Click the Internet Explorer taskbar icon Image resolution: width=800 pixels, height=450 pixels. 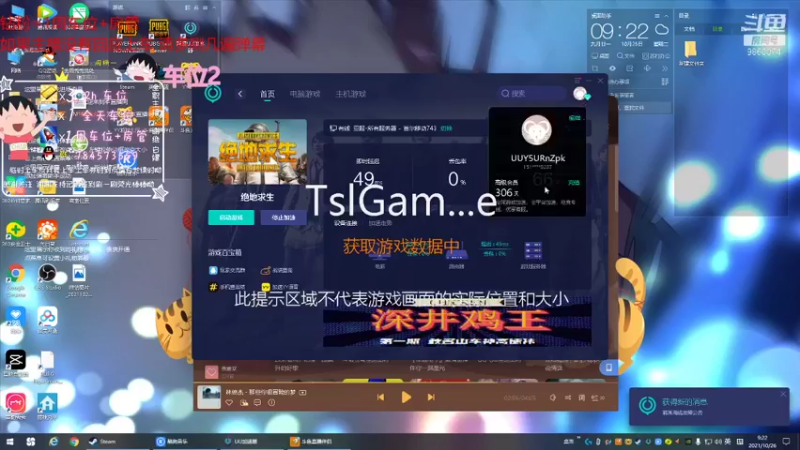click(x=53, y=442)
